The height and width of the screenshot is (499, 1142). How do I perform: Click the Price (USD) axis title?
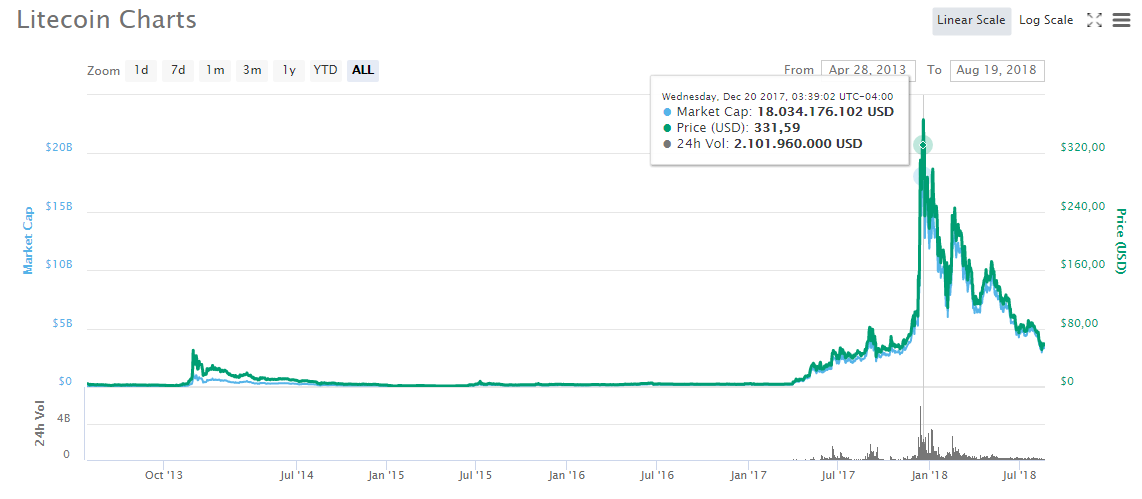click(1120, 240)
